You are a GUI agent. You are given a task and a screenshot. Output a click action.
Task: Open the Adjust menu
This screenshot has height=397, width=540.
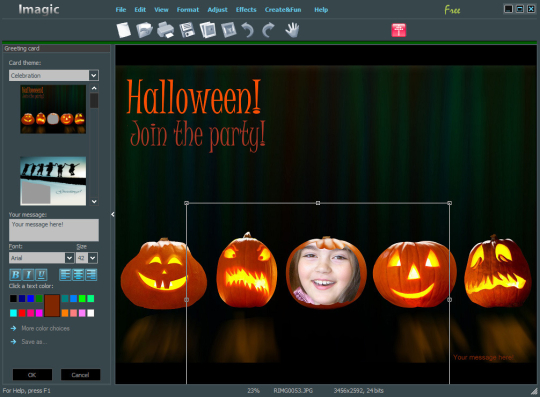click(217, 10)
